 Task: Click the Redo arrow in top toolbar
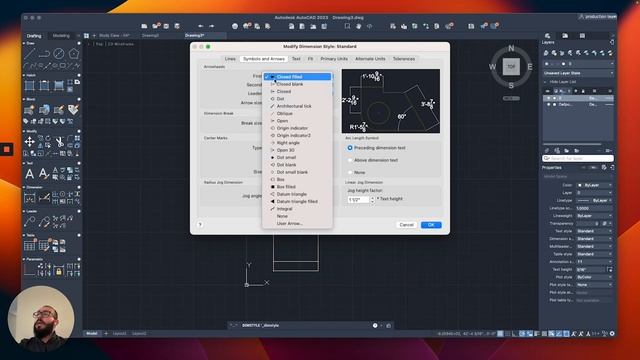[x=211, y=26]
